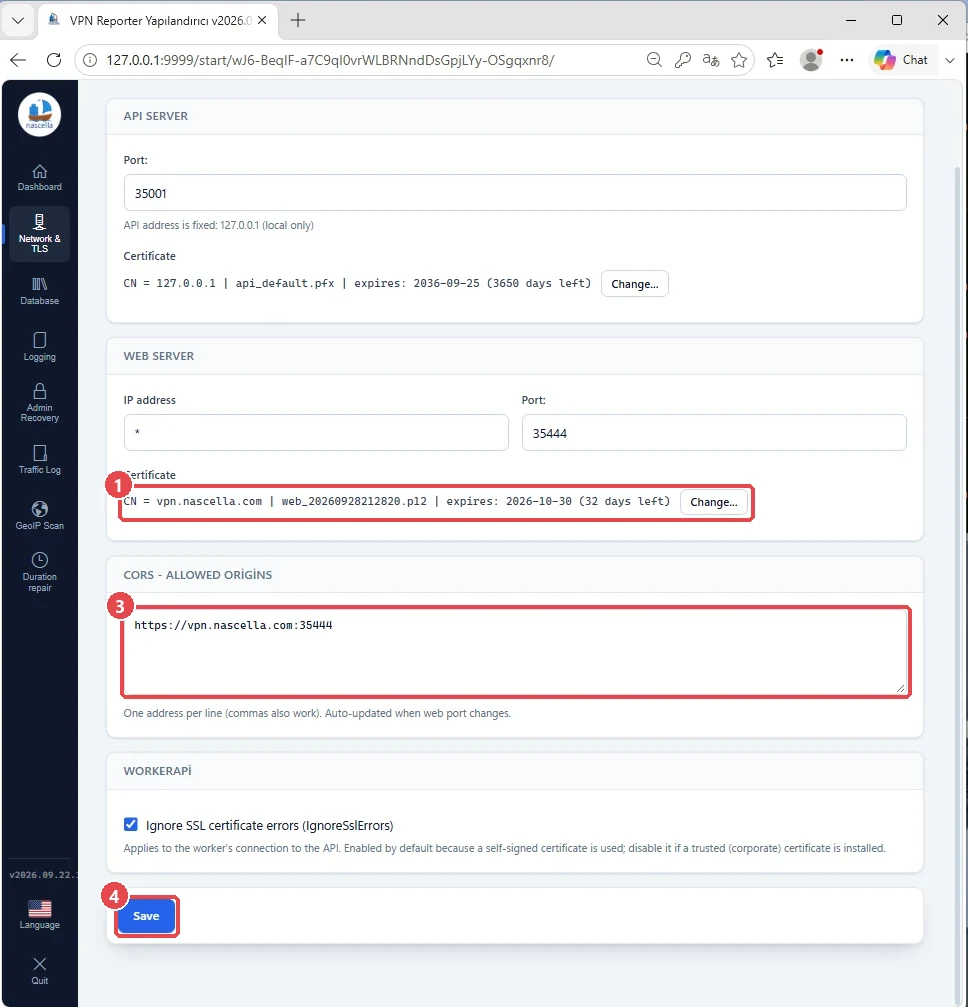Viewport: 968px width, 1007px height.
Task: Open Traffic Log page
Action: 39,460
